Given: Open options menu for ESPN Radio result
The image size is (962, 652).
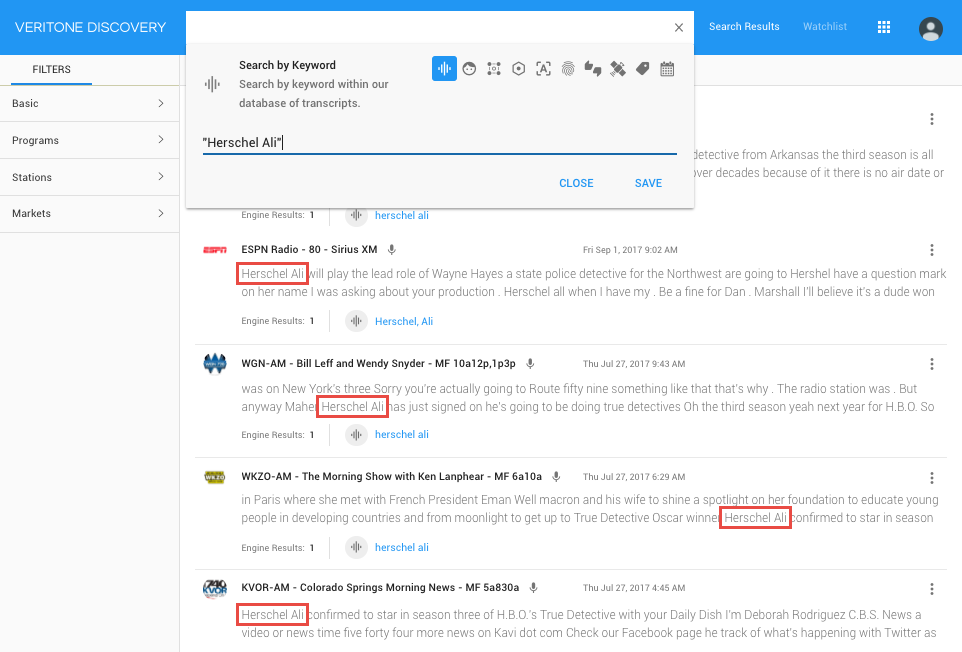Looking at the screenshot, I should 931,250.
